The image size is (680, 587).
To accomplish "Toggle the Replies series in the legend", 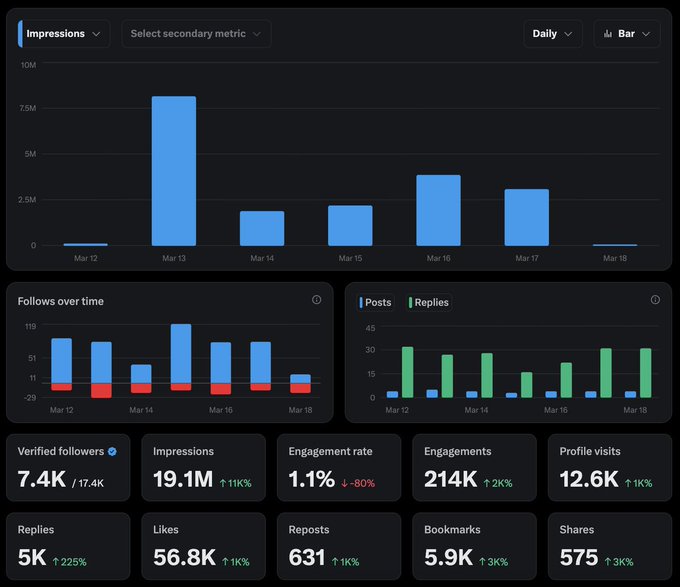I will [429, 302].
